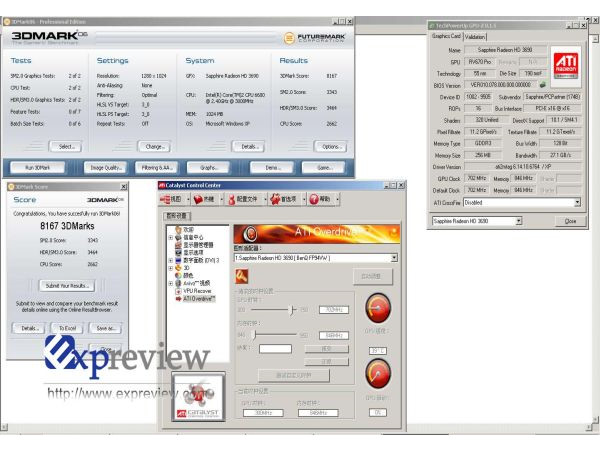Click Options under the Results column
This screenshot has height=450, width=600.
coord(330,147)
